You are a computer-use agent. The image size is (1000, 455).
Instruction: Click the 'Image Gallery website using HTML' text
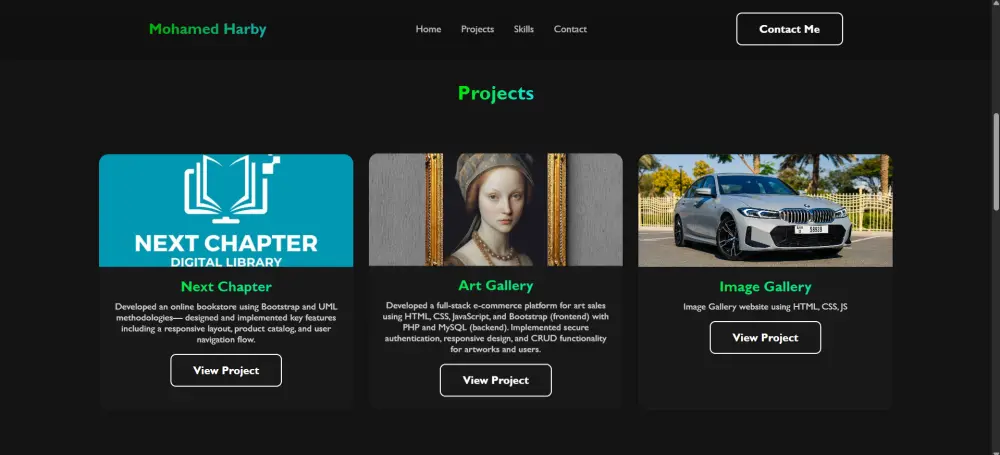pos(765,307)
